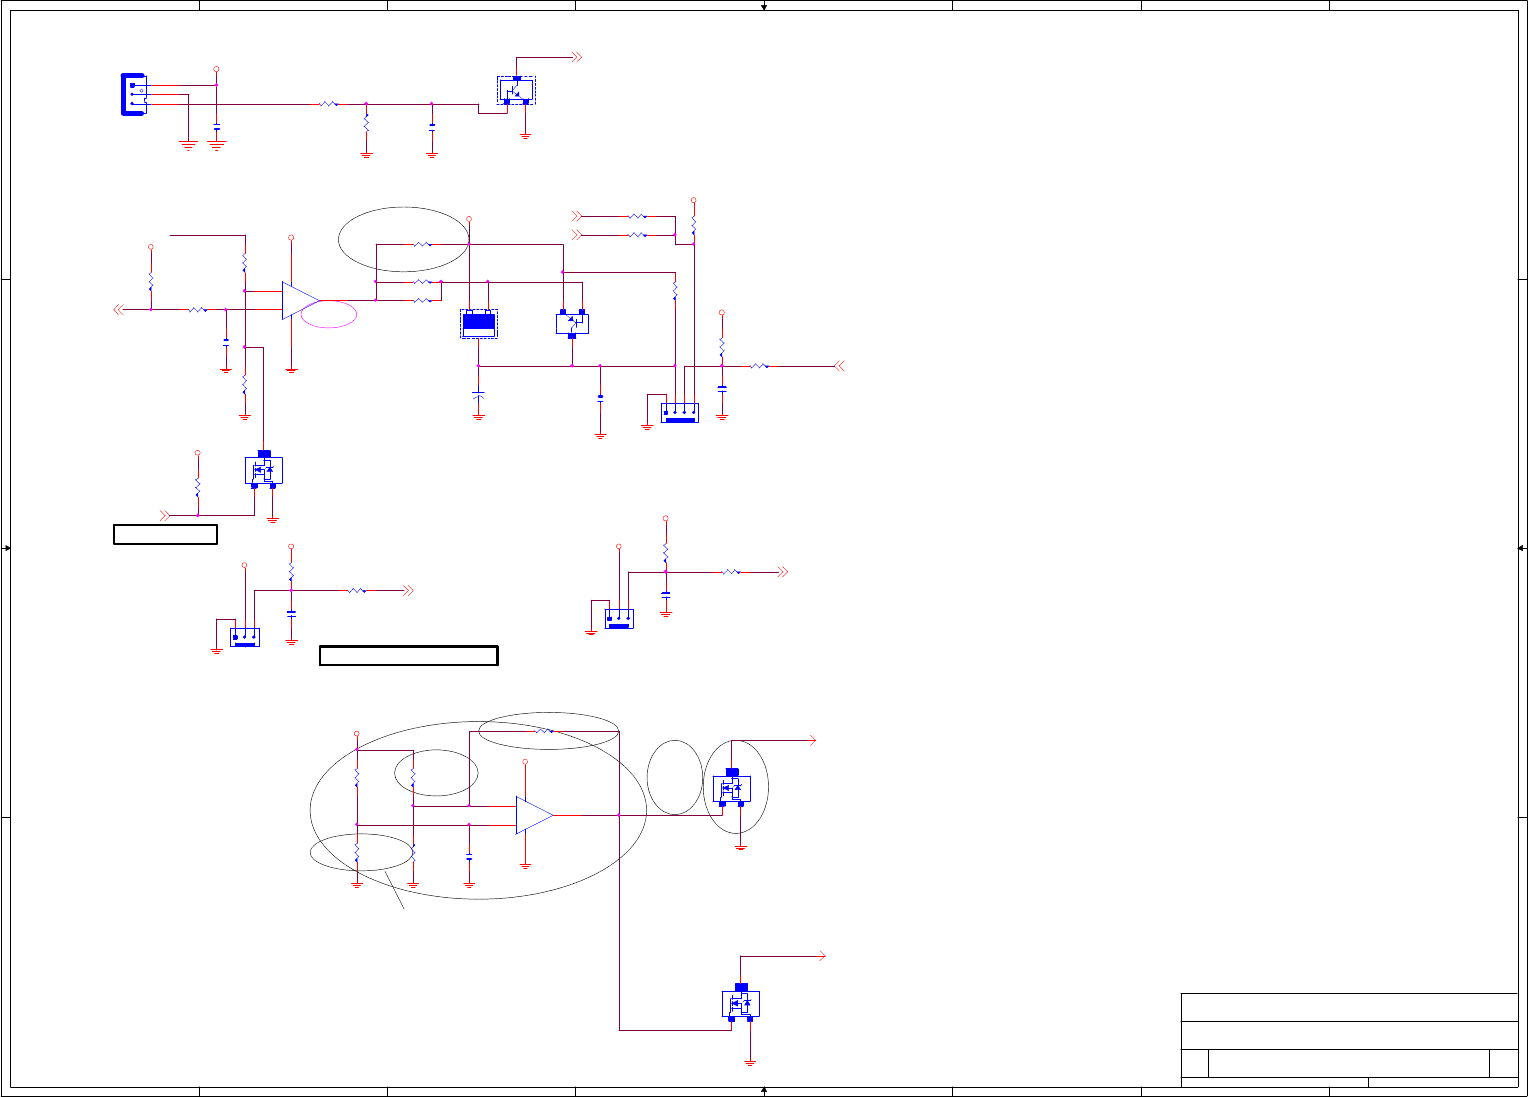1528x1097 pixels.
Task: Click the leftmost double-chevron port symbol
Action: coord(120,310)
